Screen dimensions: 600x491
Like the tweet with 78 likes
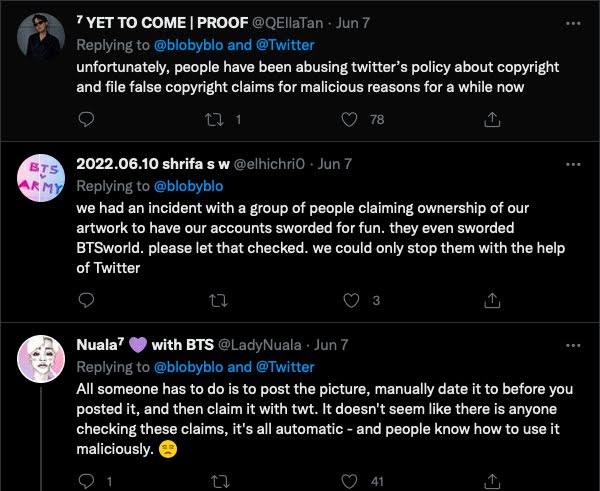[x=349, y=120]
